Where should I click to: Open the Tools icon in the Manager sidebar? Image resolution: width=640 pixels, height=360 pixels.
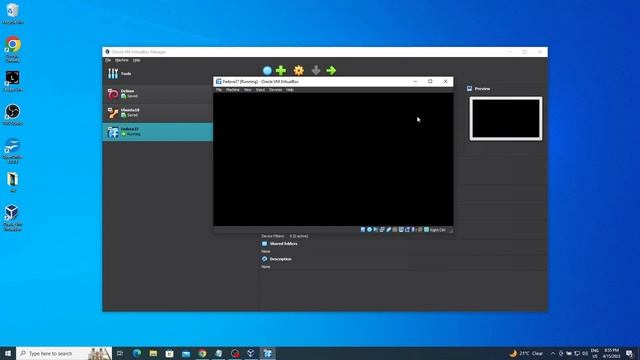point(113,73)
